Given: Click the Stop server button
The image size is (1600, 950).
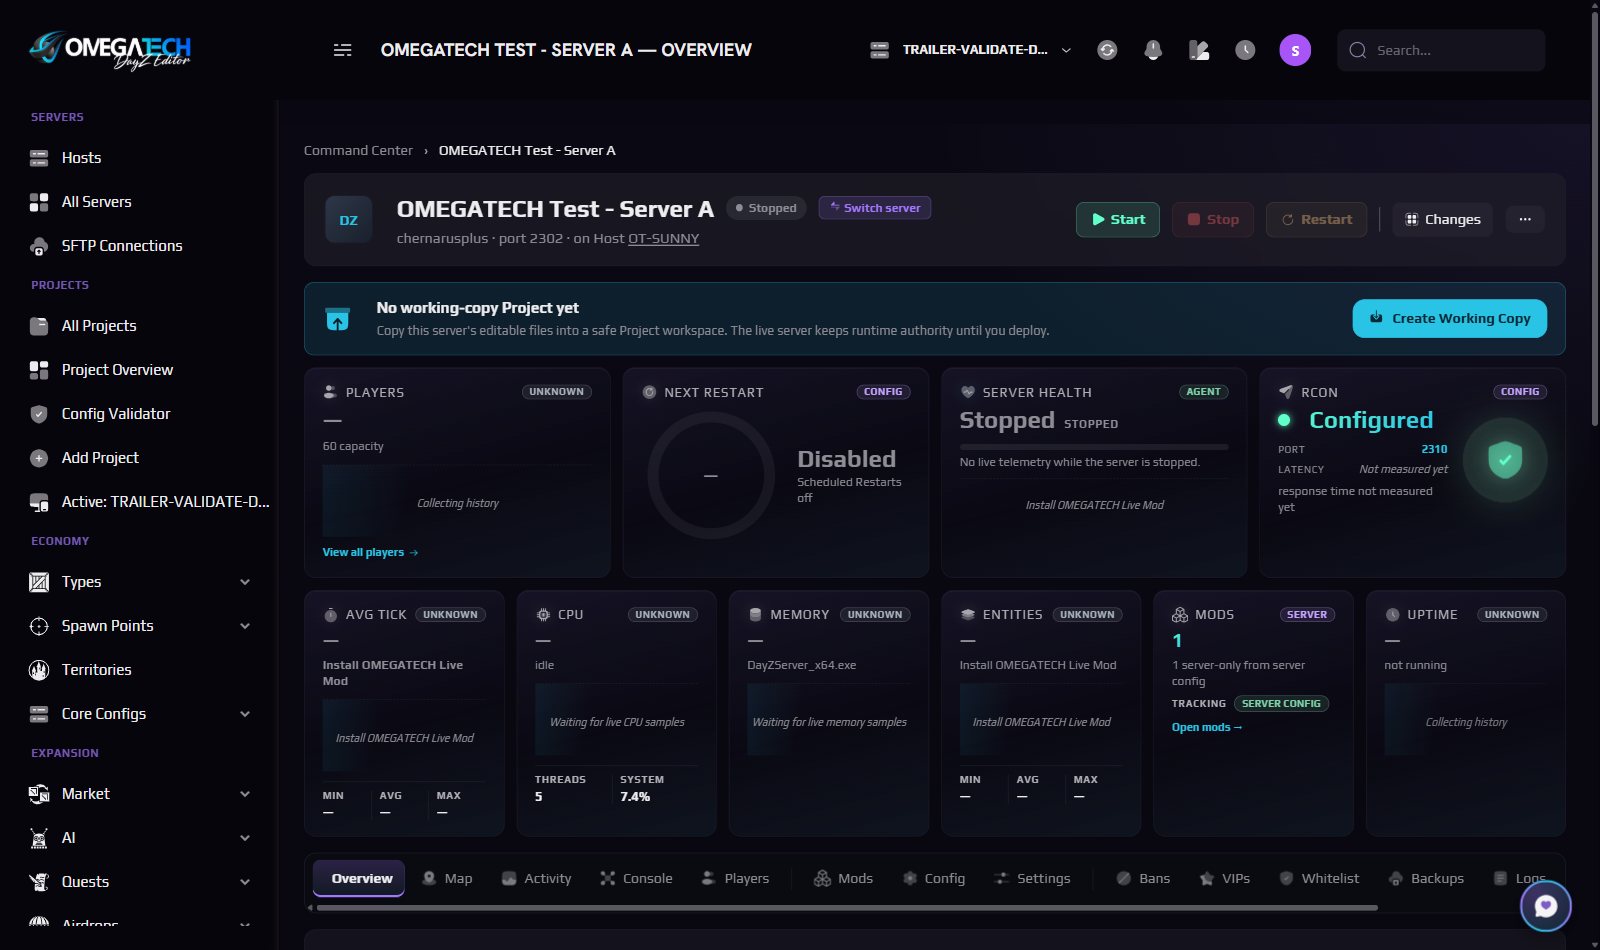Looking at the screenshot, I should click(x=1213, y=220).
